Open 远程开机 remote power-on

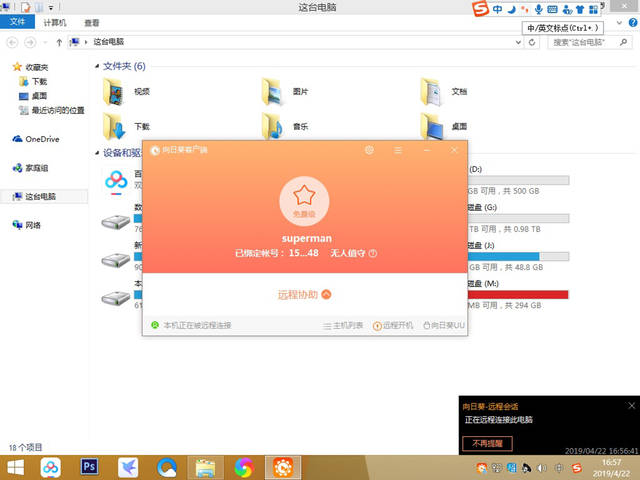[x=393, y=325]
